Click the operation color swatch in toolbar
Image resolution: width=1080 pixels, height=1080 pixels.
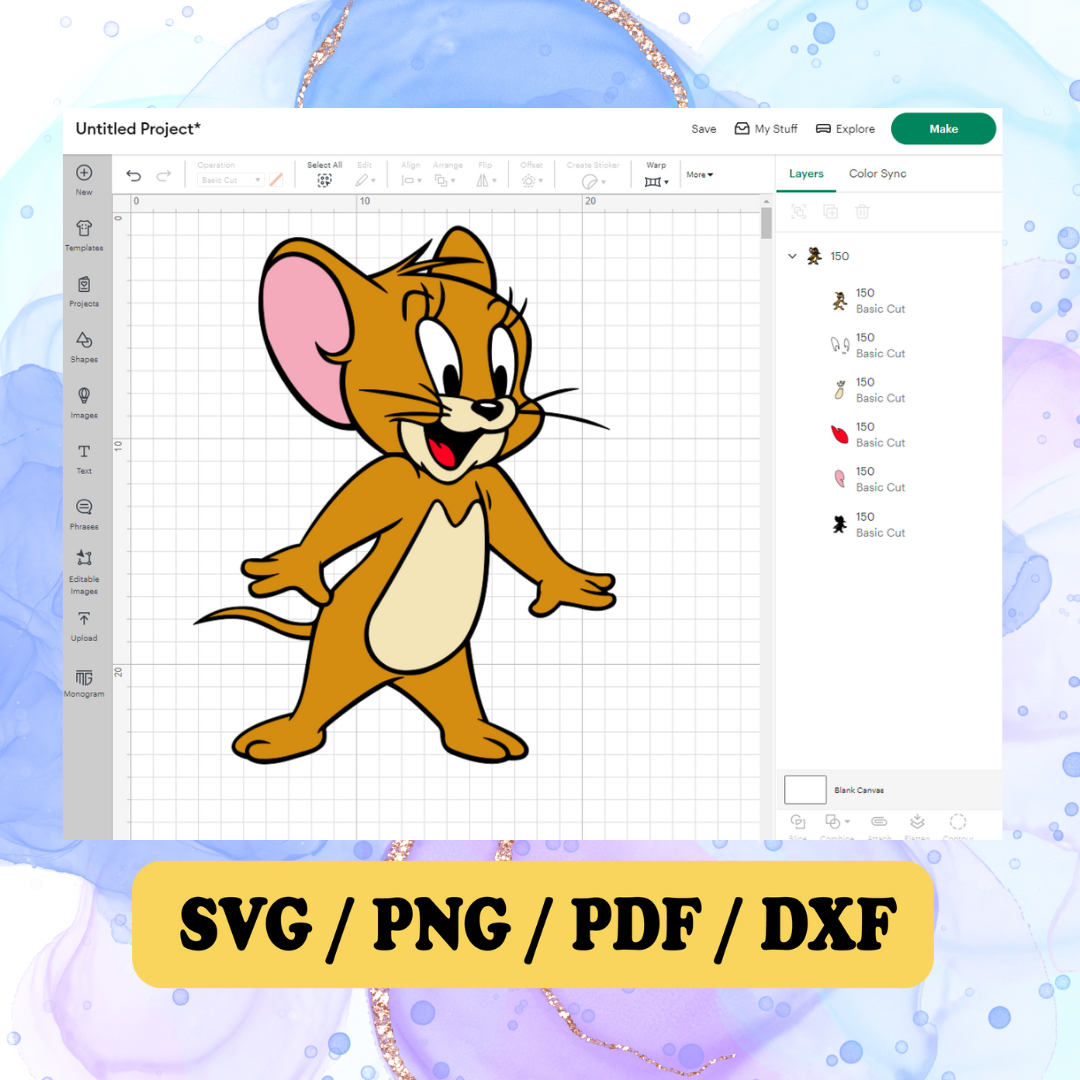coord(276,180)
